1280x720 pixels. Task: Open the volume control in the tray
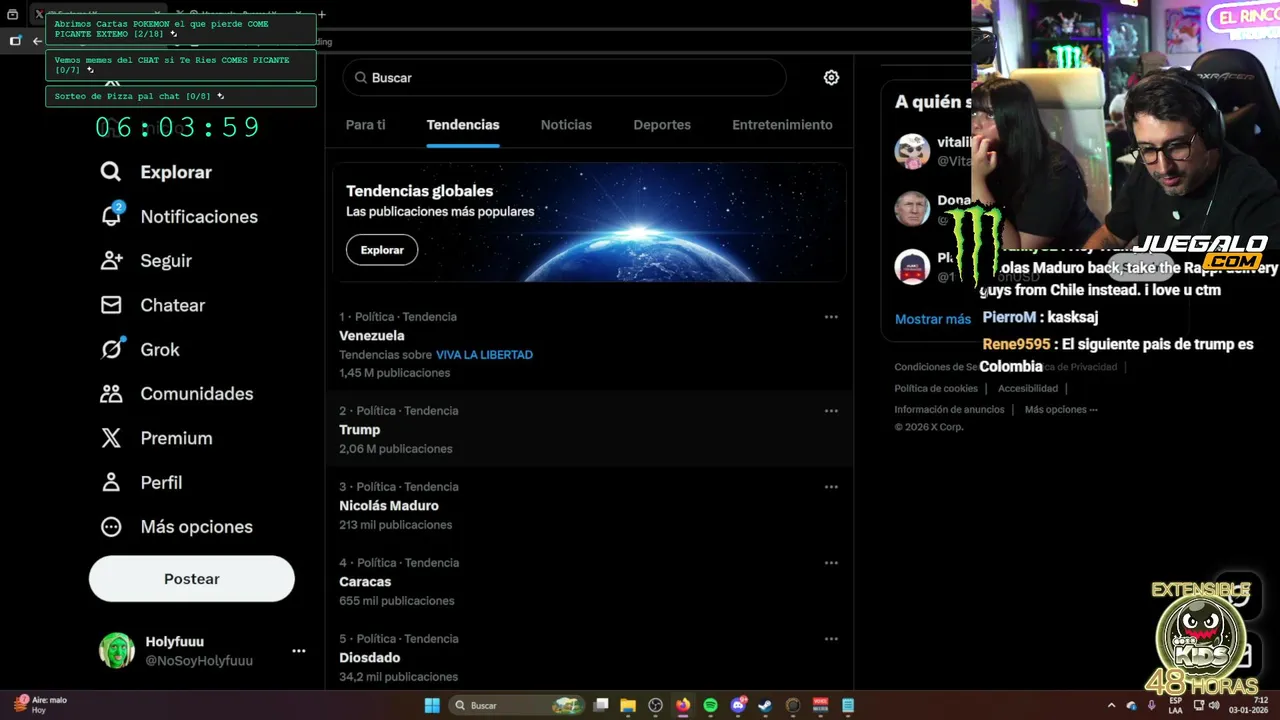click(x=1216, y=705)
